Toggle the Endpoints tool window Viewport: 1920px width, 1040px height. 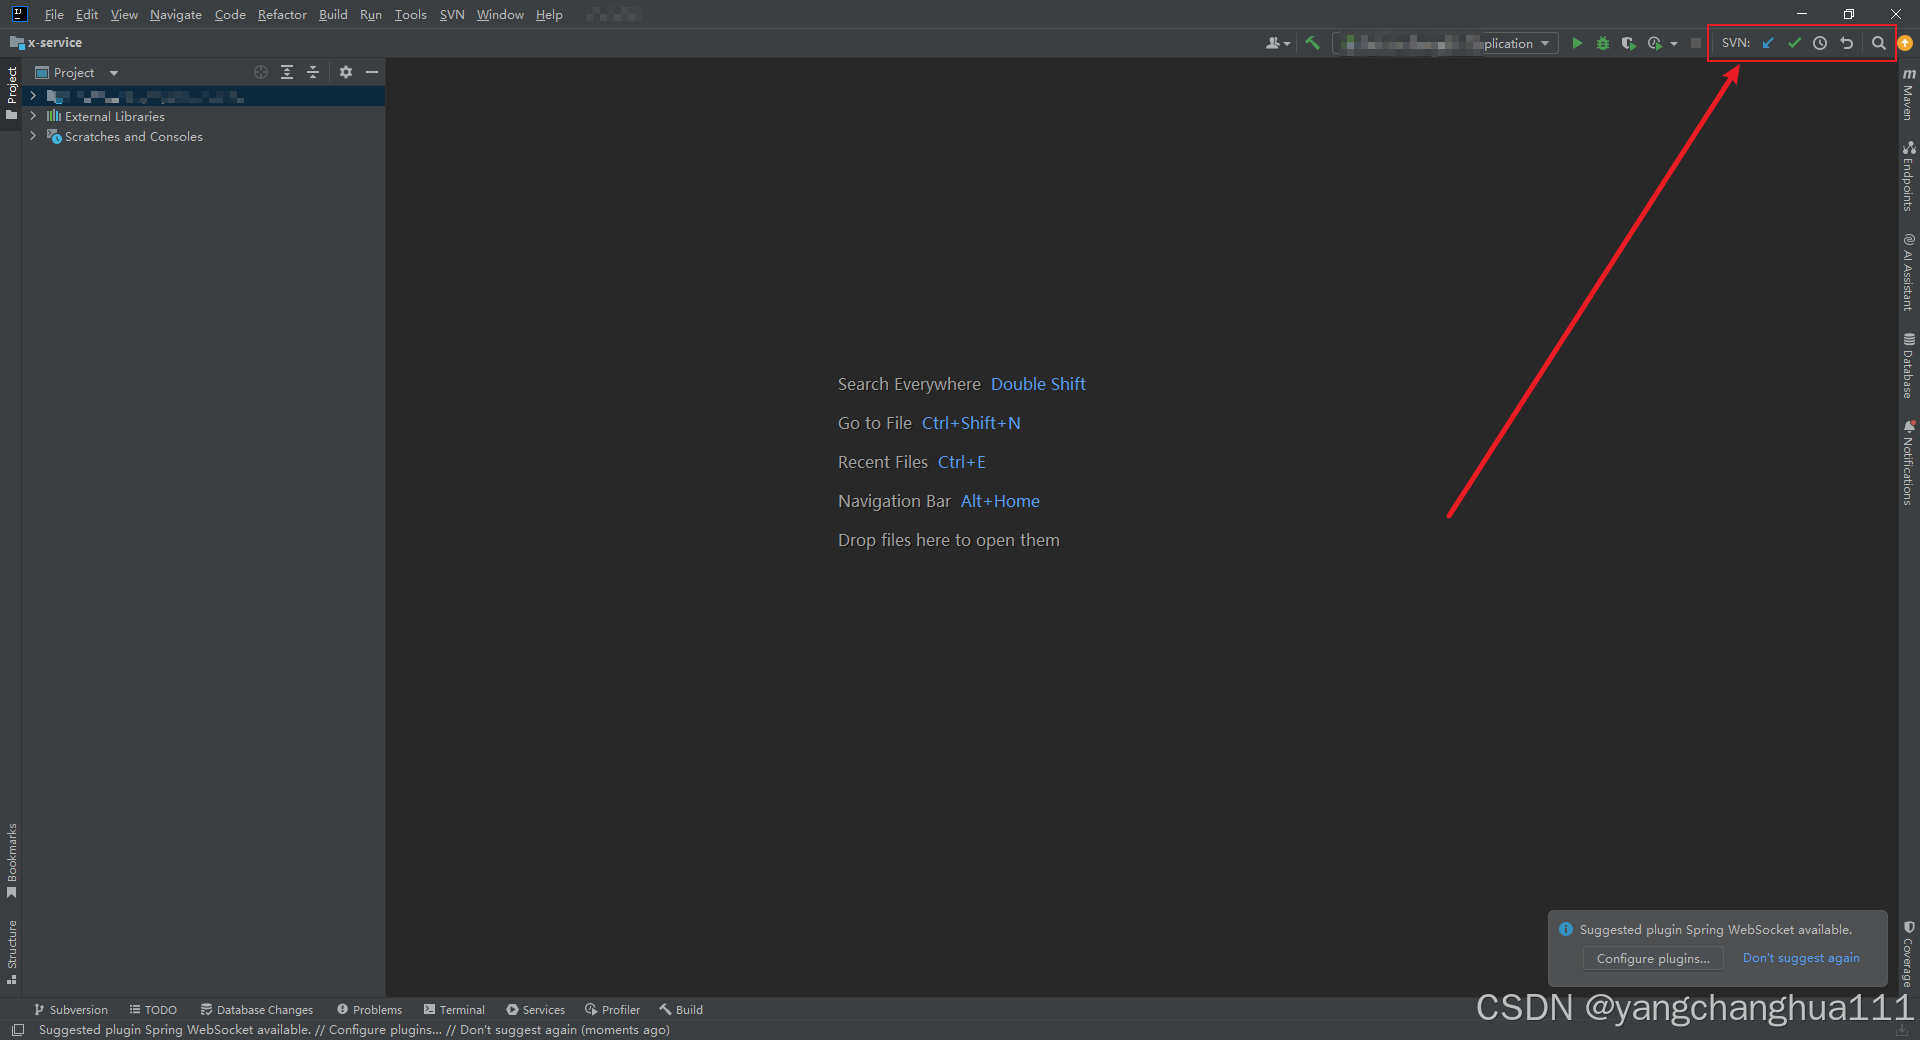tap(1909, 176)
